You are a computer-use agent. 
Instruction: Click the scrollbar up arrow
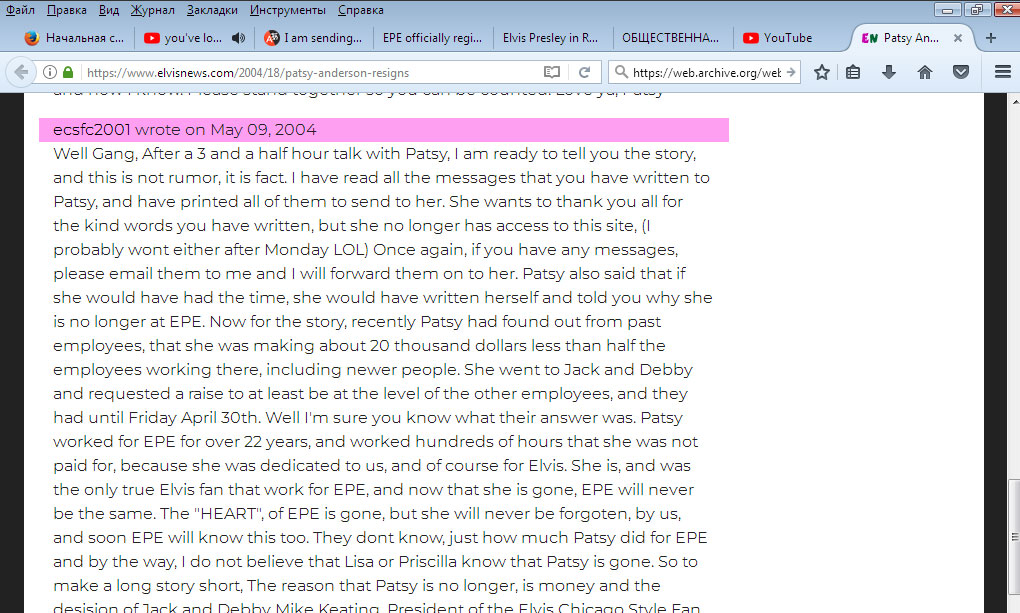1015,101
